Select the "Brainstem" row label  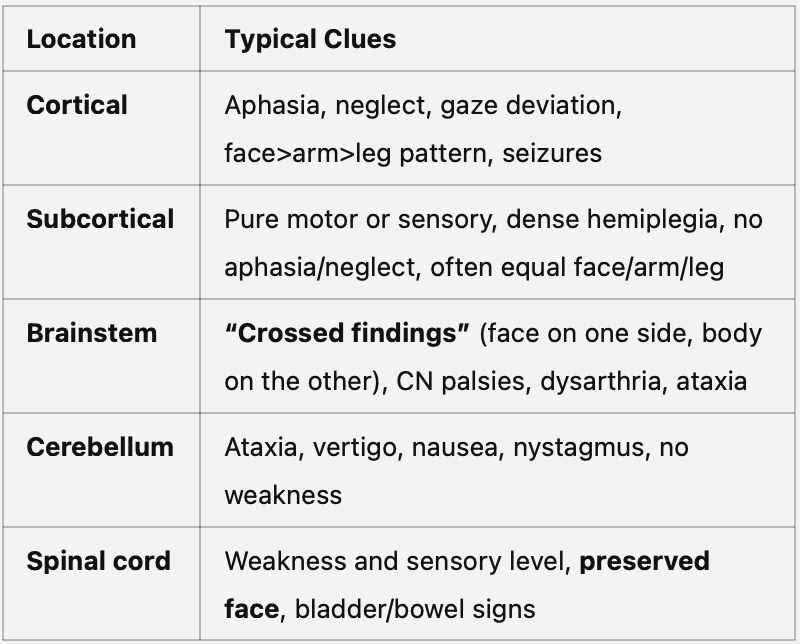(91, 333)
